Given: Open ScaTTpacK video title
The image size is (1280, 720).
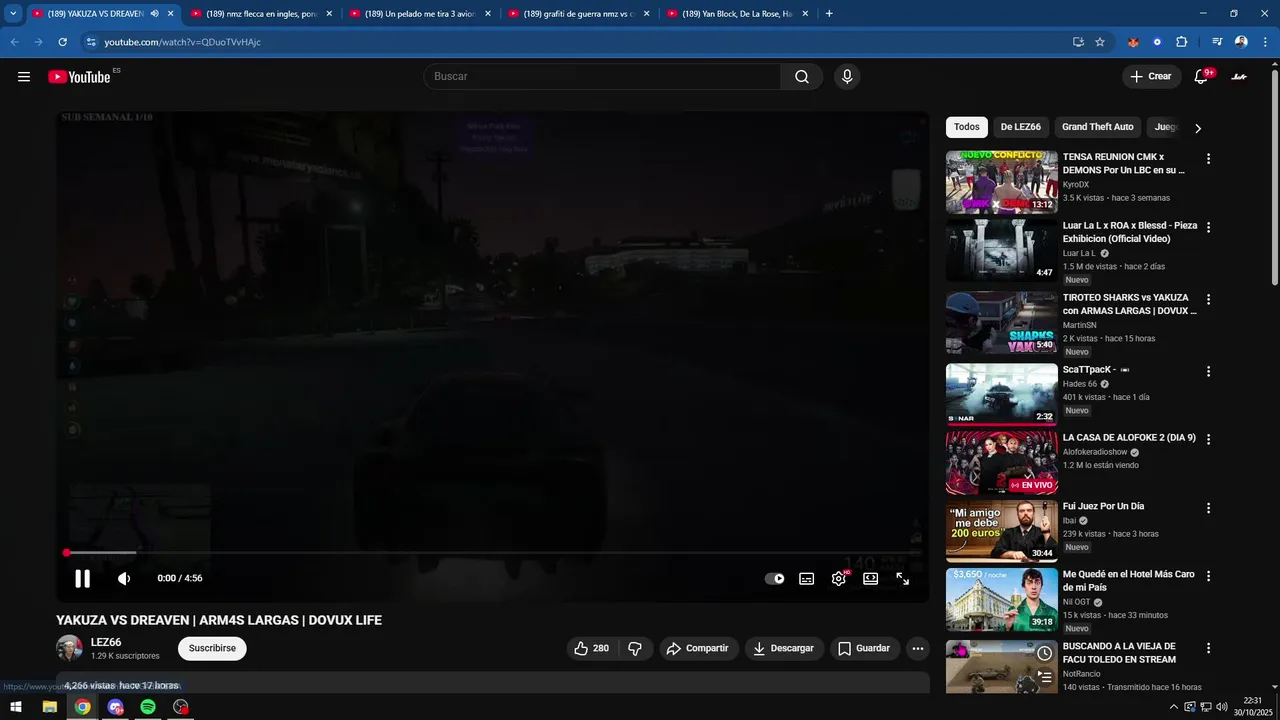Looking at the screenshot, I should 1096,370.
